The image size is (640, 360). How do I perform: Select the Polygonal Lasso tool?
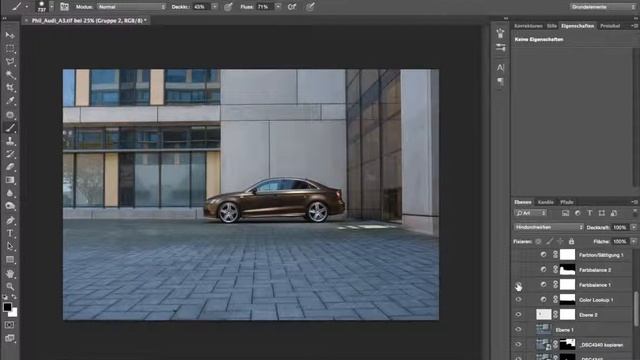pos(10,62)
